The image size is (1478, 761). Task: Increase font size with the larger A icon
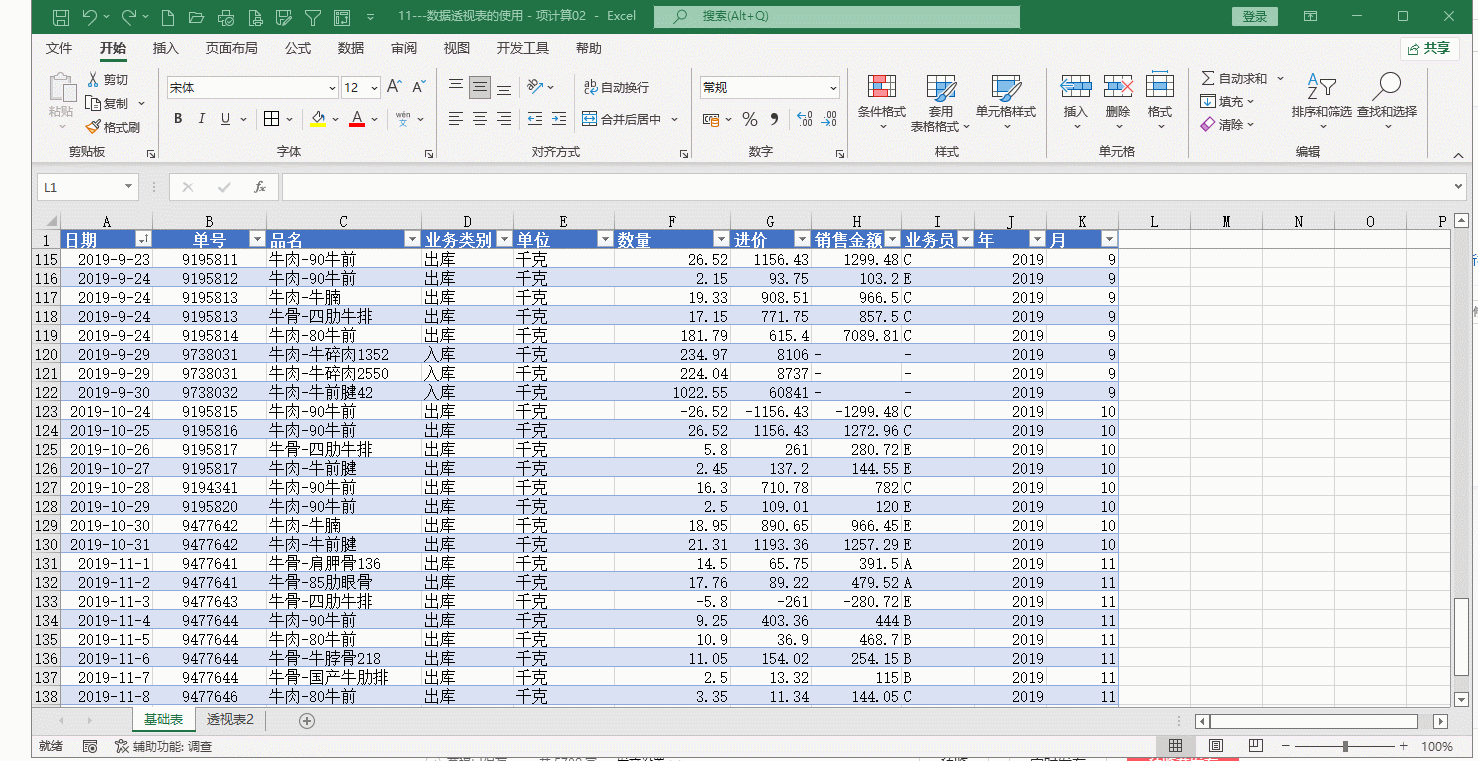tap(394, 87)
